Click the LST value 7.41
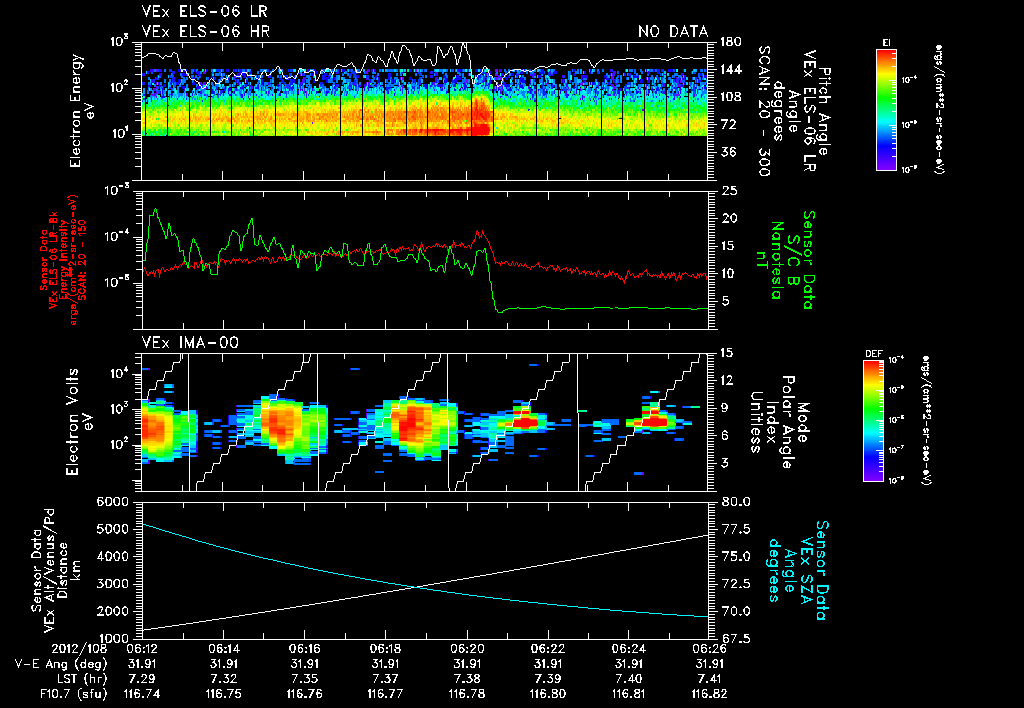Image resolution: width=1024 pixels, height=708 pixels. [x=709, y=679]
